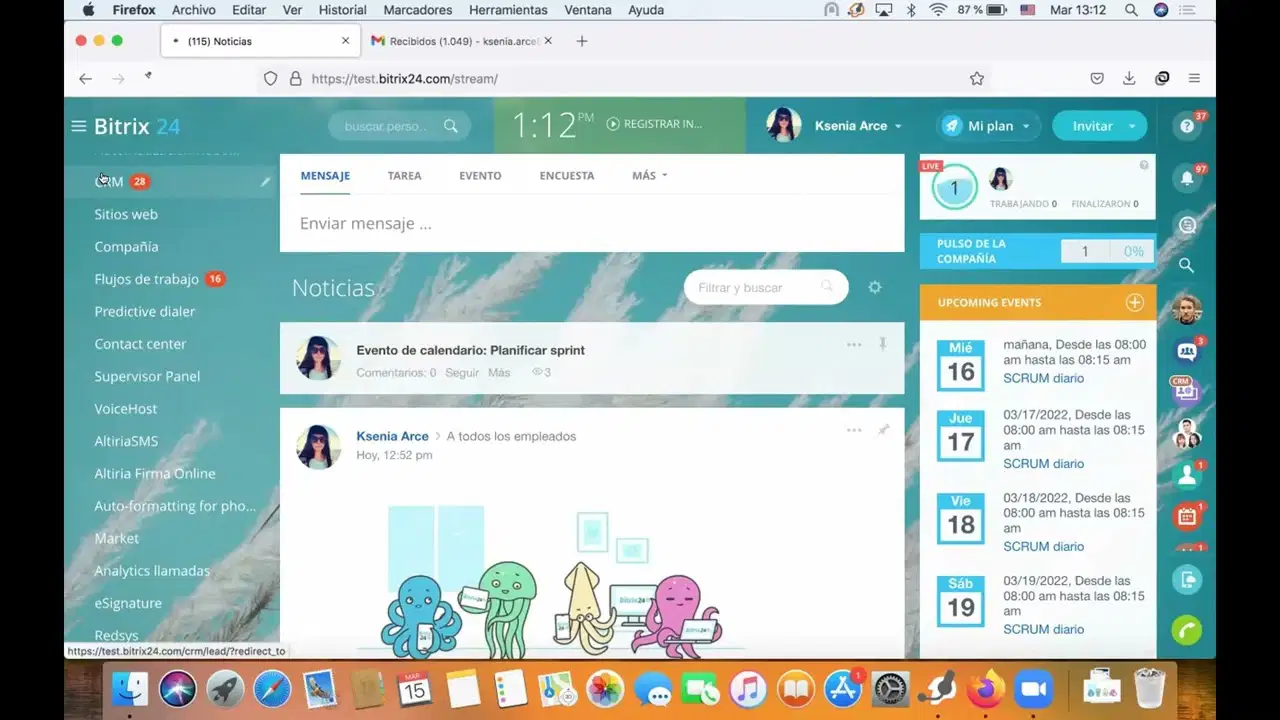1280x720 pixels.
Task: Open SCRUM diario event for Mié 16
Action: pos(1043,378)
